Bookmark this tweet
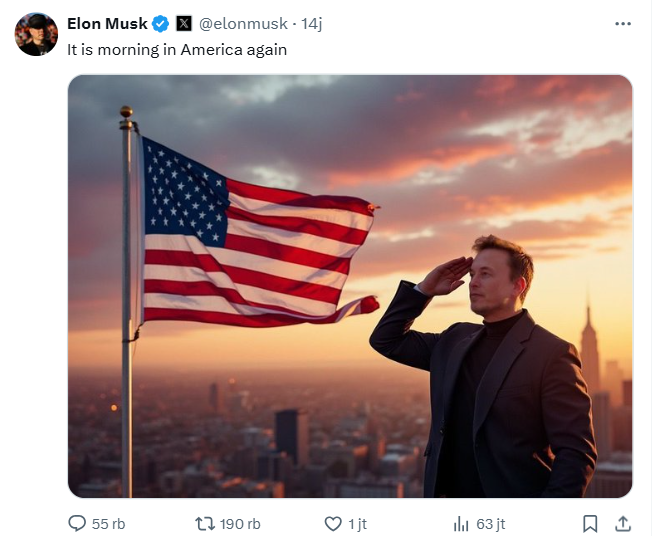The width and height of the screenshot is (652, 536). (590, 523)
